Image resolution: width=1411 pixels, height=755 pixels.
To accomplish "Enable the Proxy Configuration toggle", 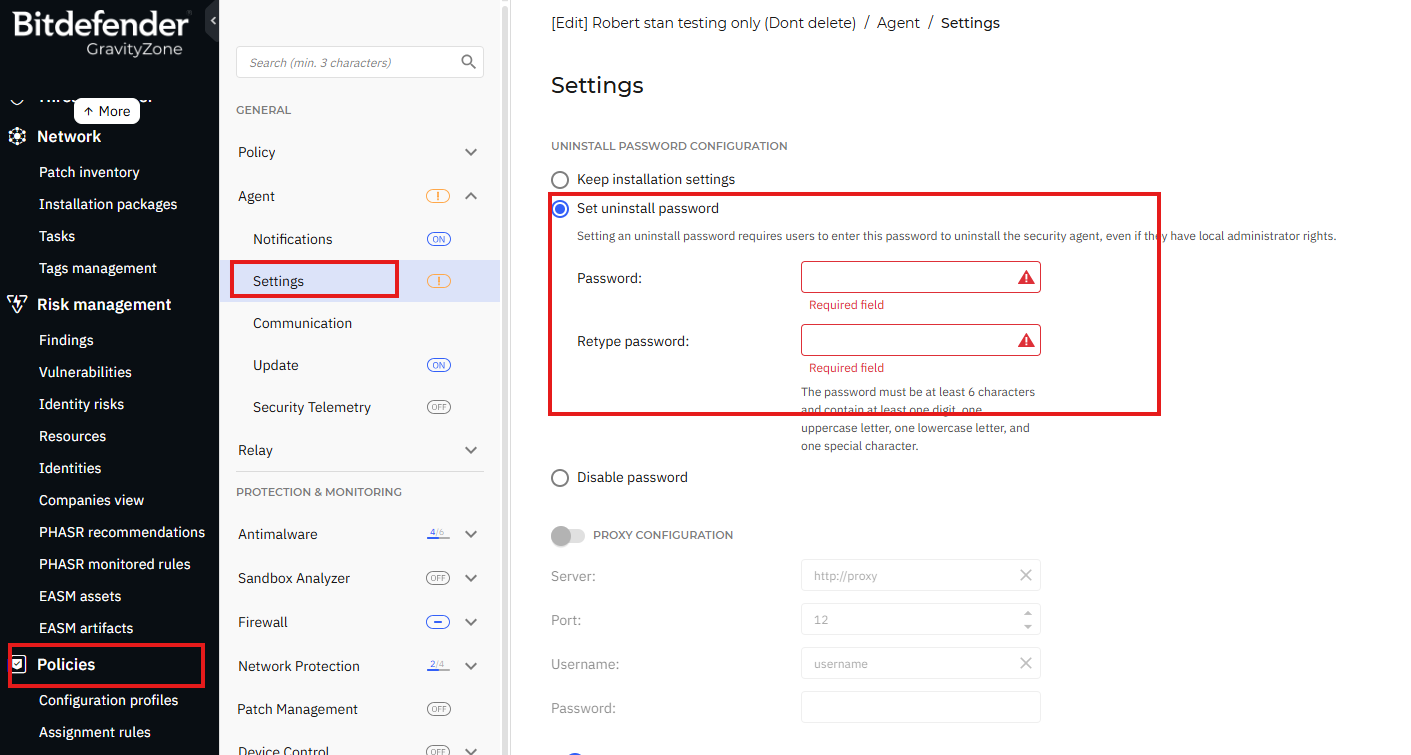I will click(x=568, y=536).
